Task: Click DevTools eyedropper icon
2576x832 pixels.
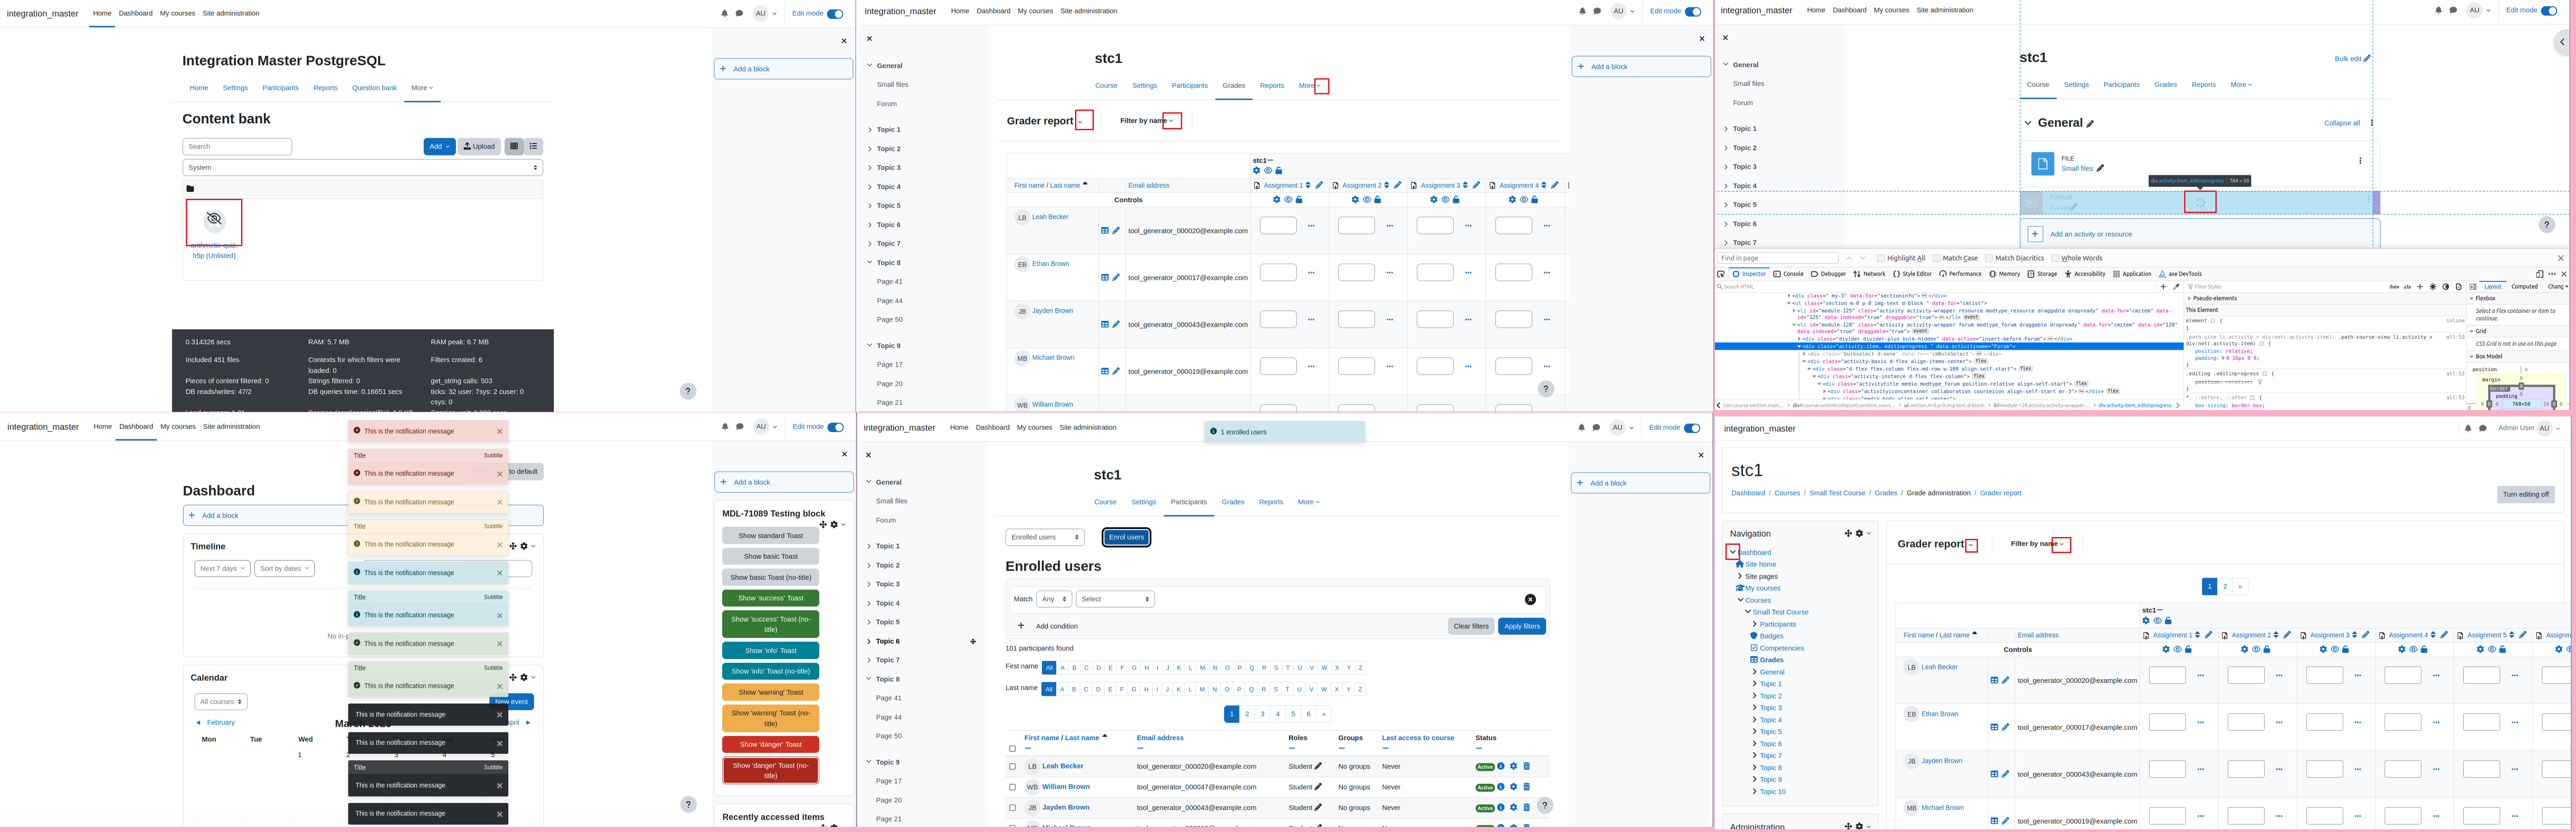Action: pyautogui.click(x=2176, y=287)
